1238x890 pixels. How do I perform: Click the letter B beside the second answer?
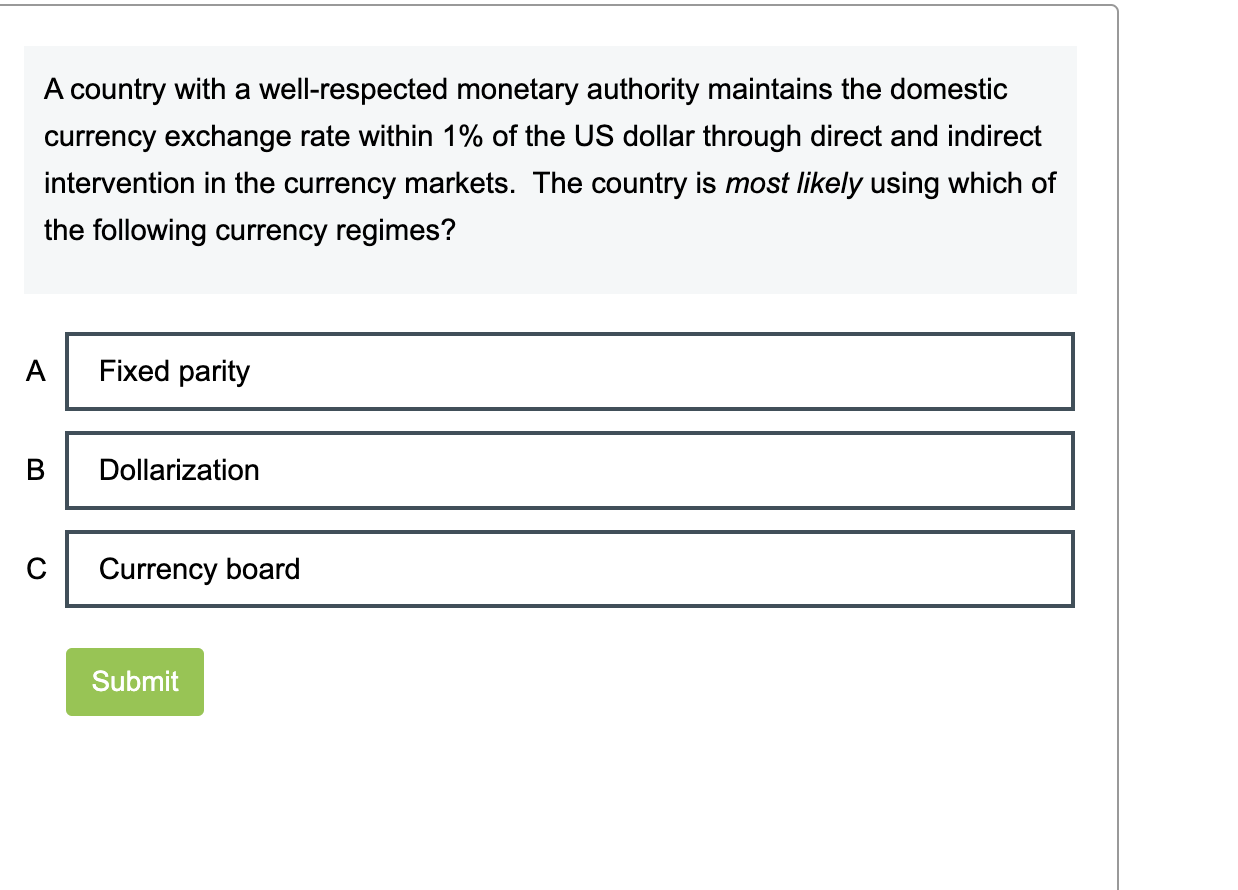[36, 470]
